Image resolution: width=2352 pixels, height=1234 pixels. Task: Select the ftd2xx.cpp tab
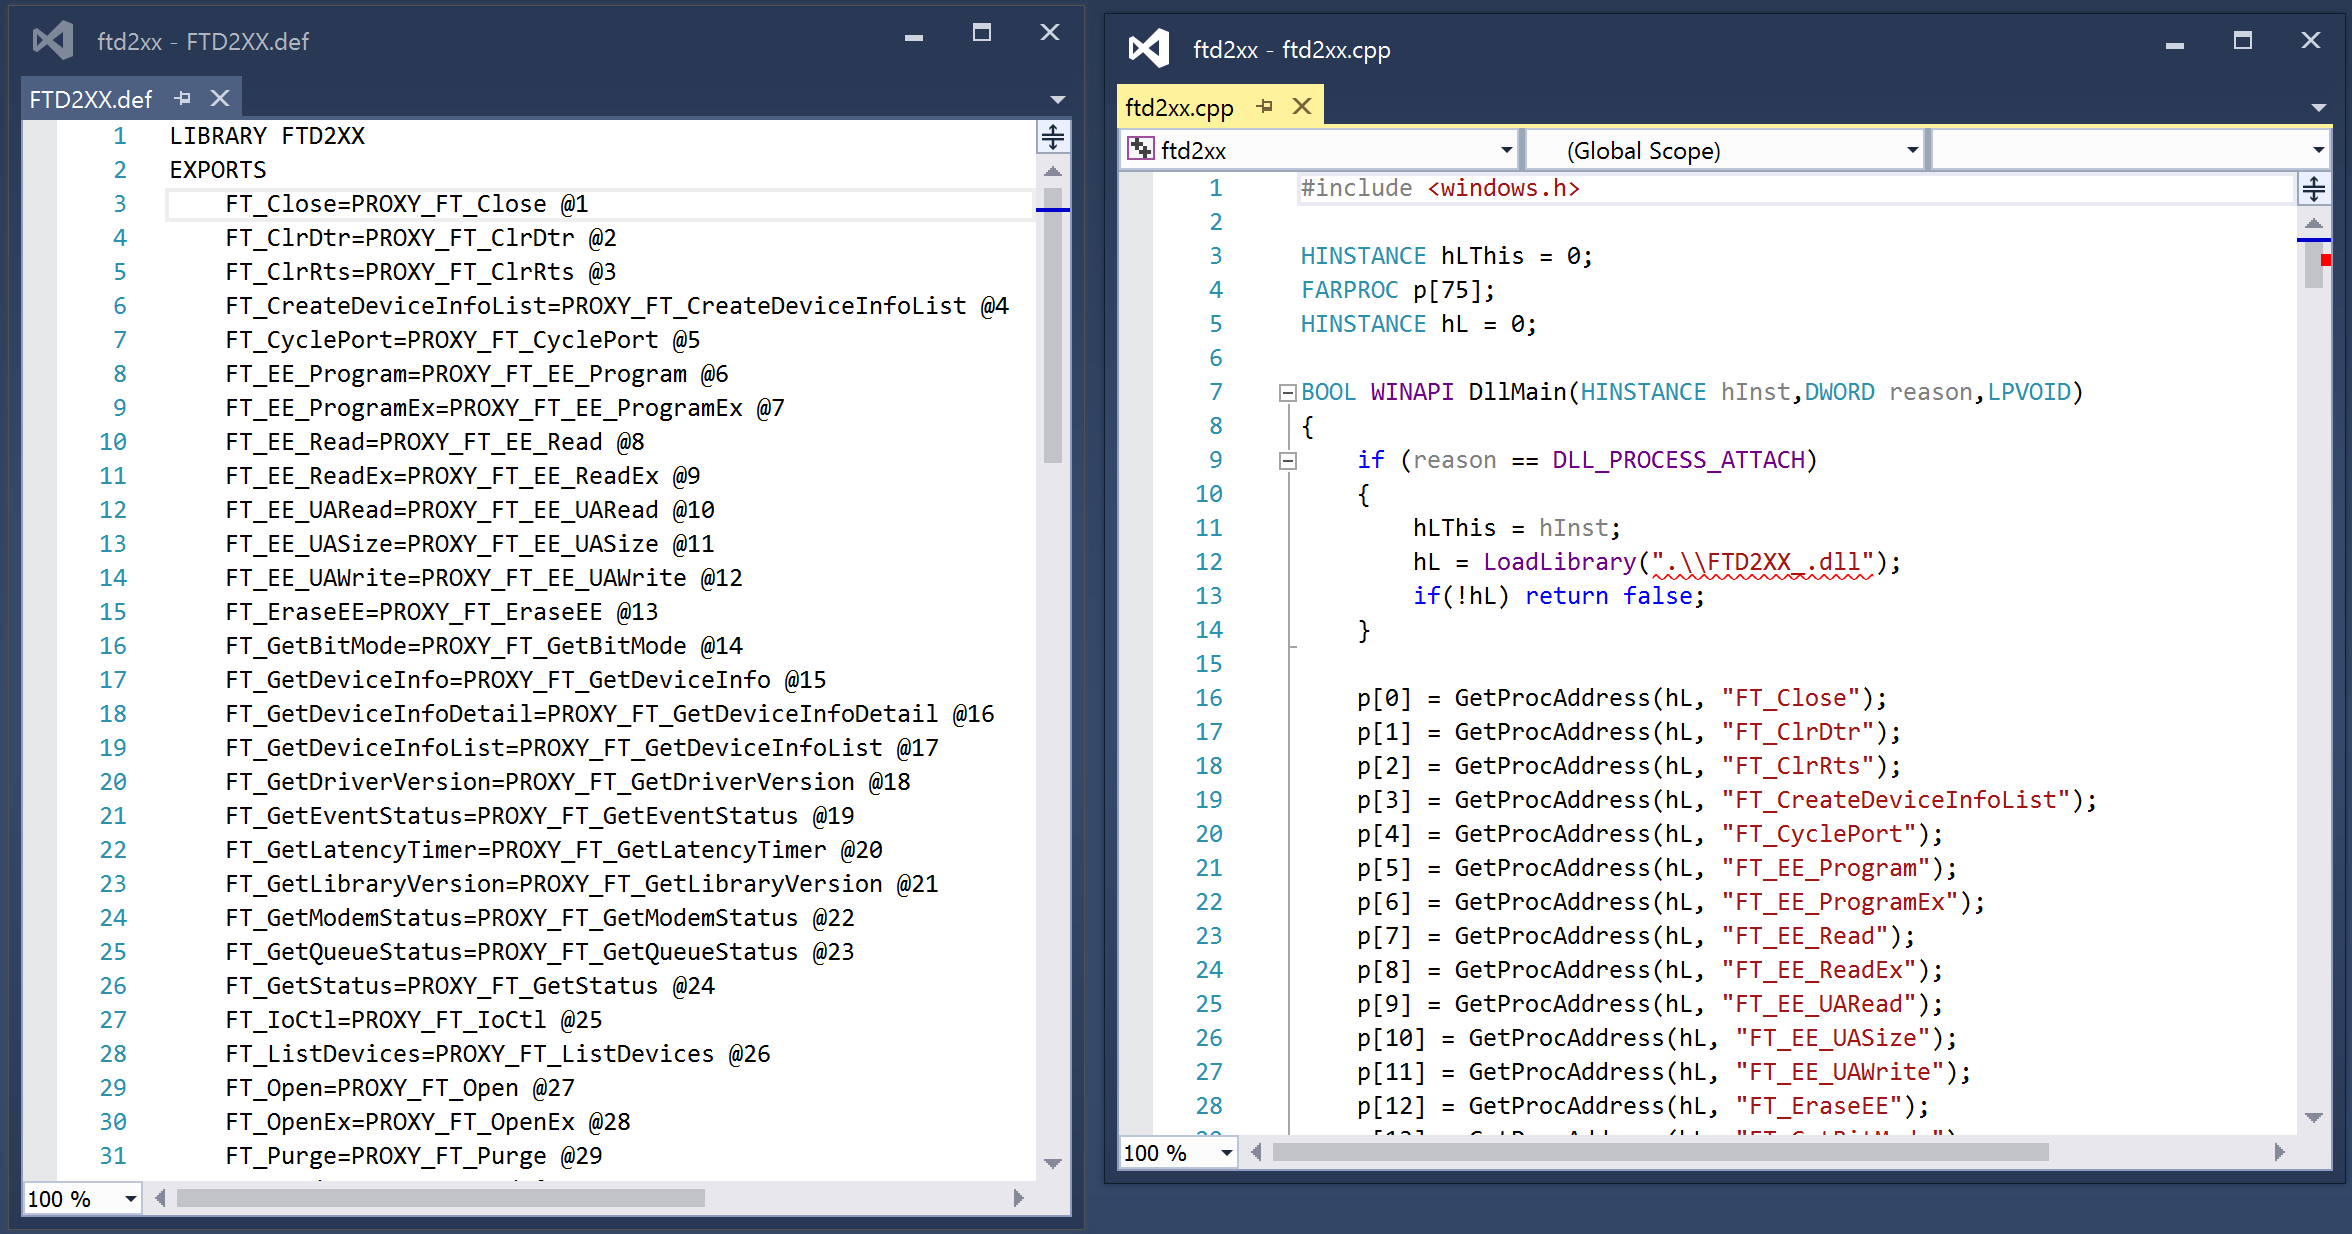click(1180, 107)
